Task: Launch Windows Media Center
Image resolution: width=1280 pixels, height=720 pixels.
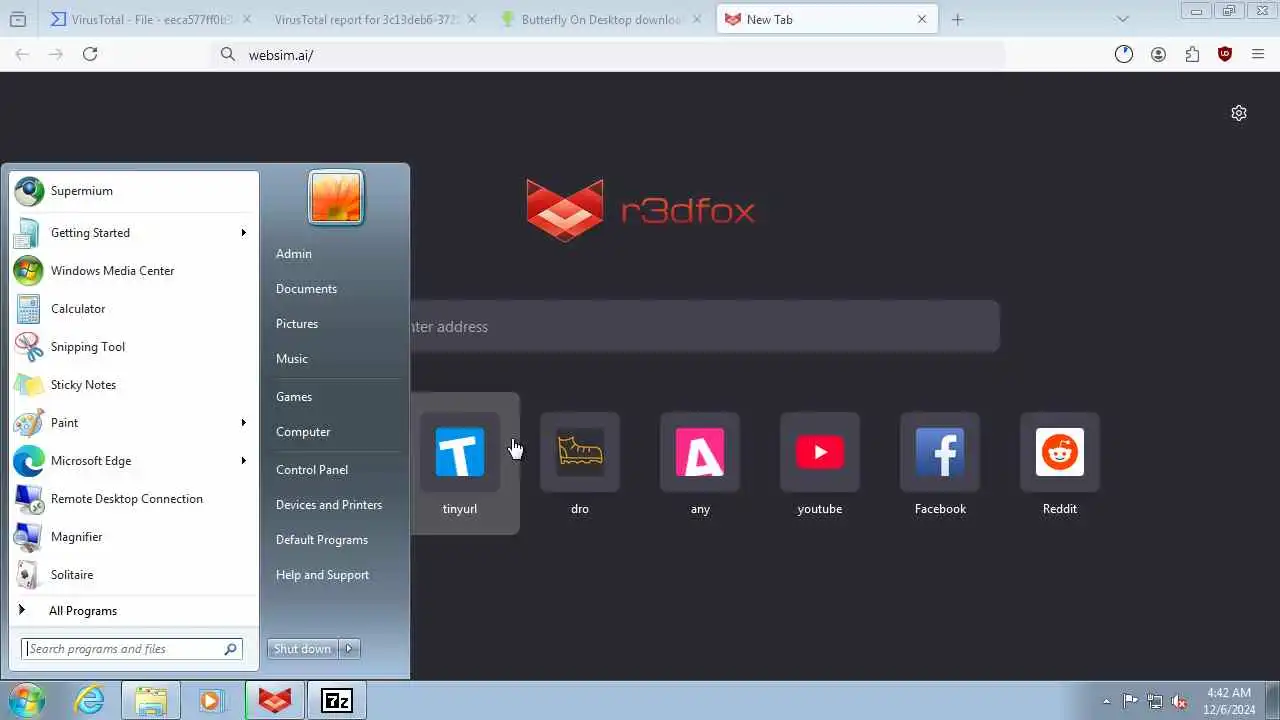Action: (x=134, y=271)
